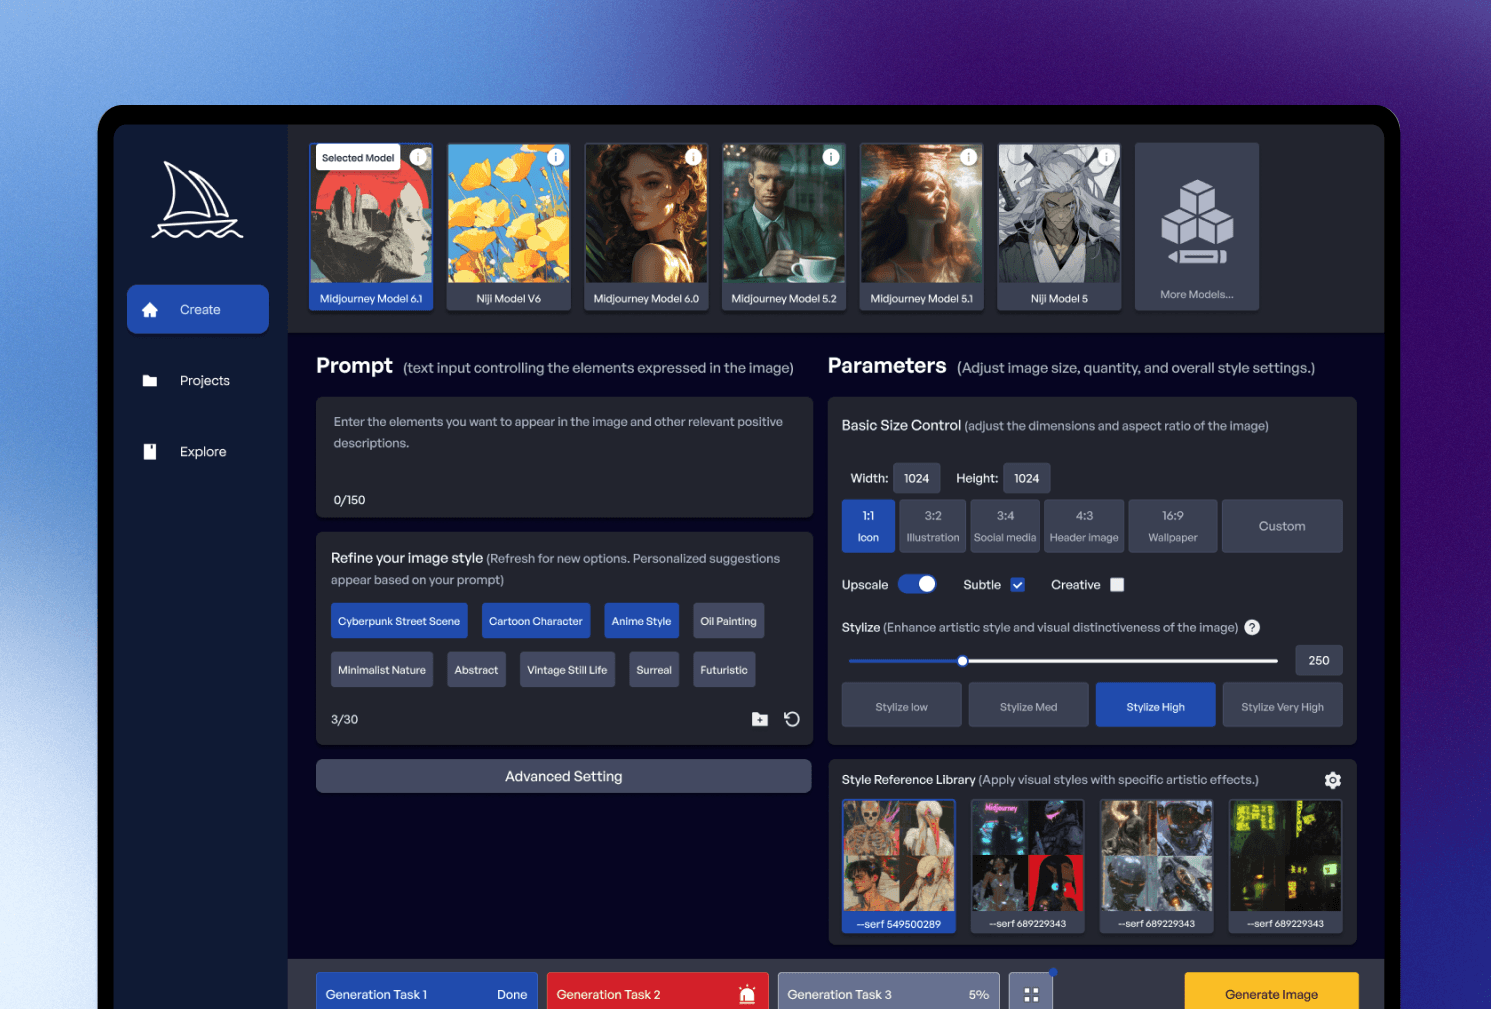Click the bookmark icon beside Explore
This screenshot has height=1009, width=1491.
pos(150,452)
